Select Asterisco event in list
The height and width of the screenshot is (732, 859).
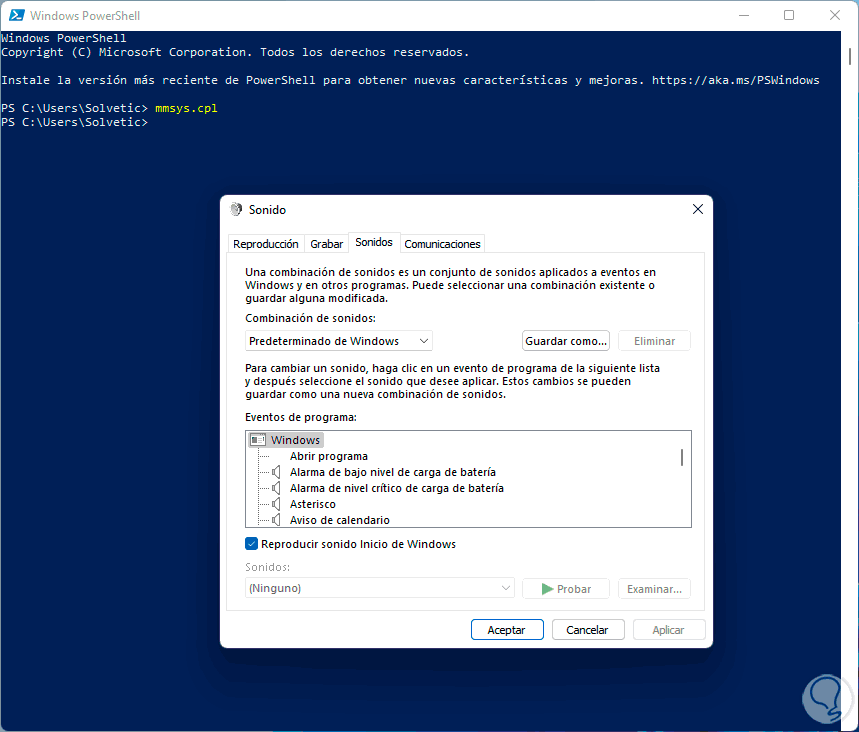click(312, 504)
